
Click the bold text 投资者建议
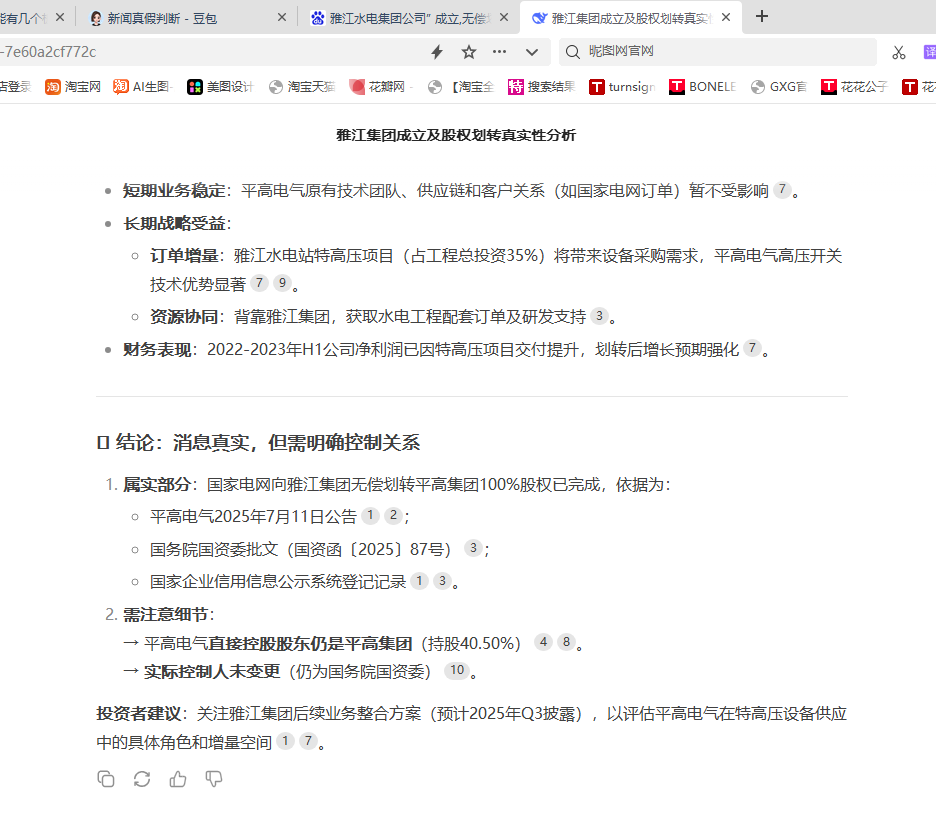[138, 714]
